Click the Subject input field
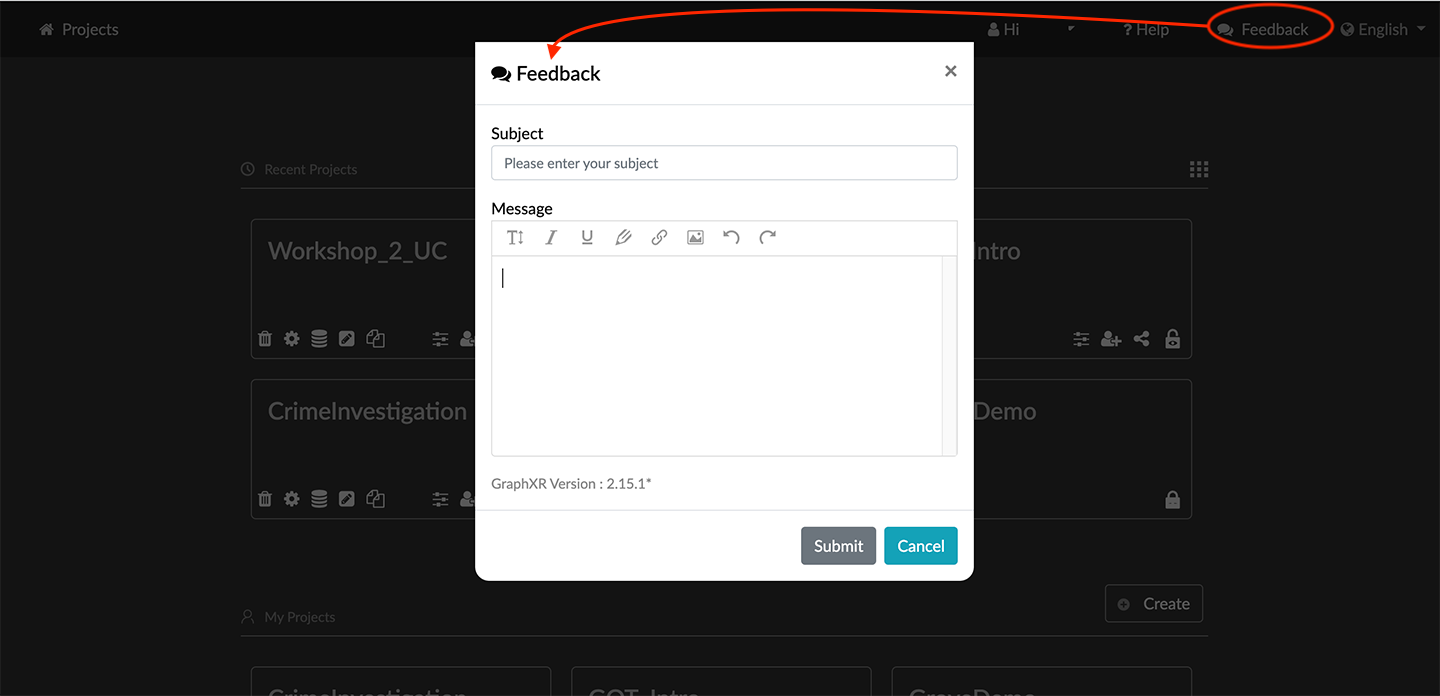Viewport: 1440px width, 696px height. click(x=724, y=162)
